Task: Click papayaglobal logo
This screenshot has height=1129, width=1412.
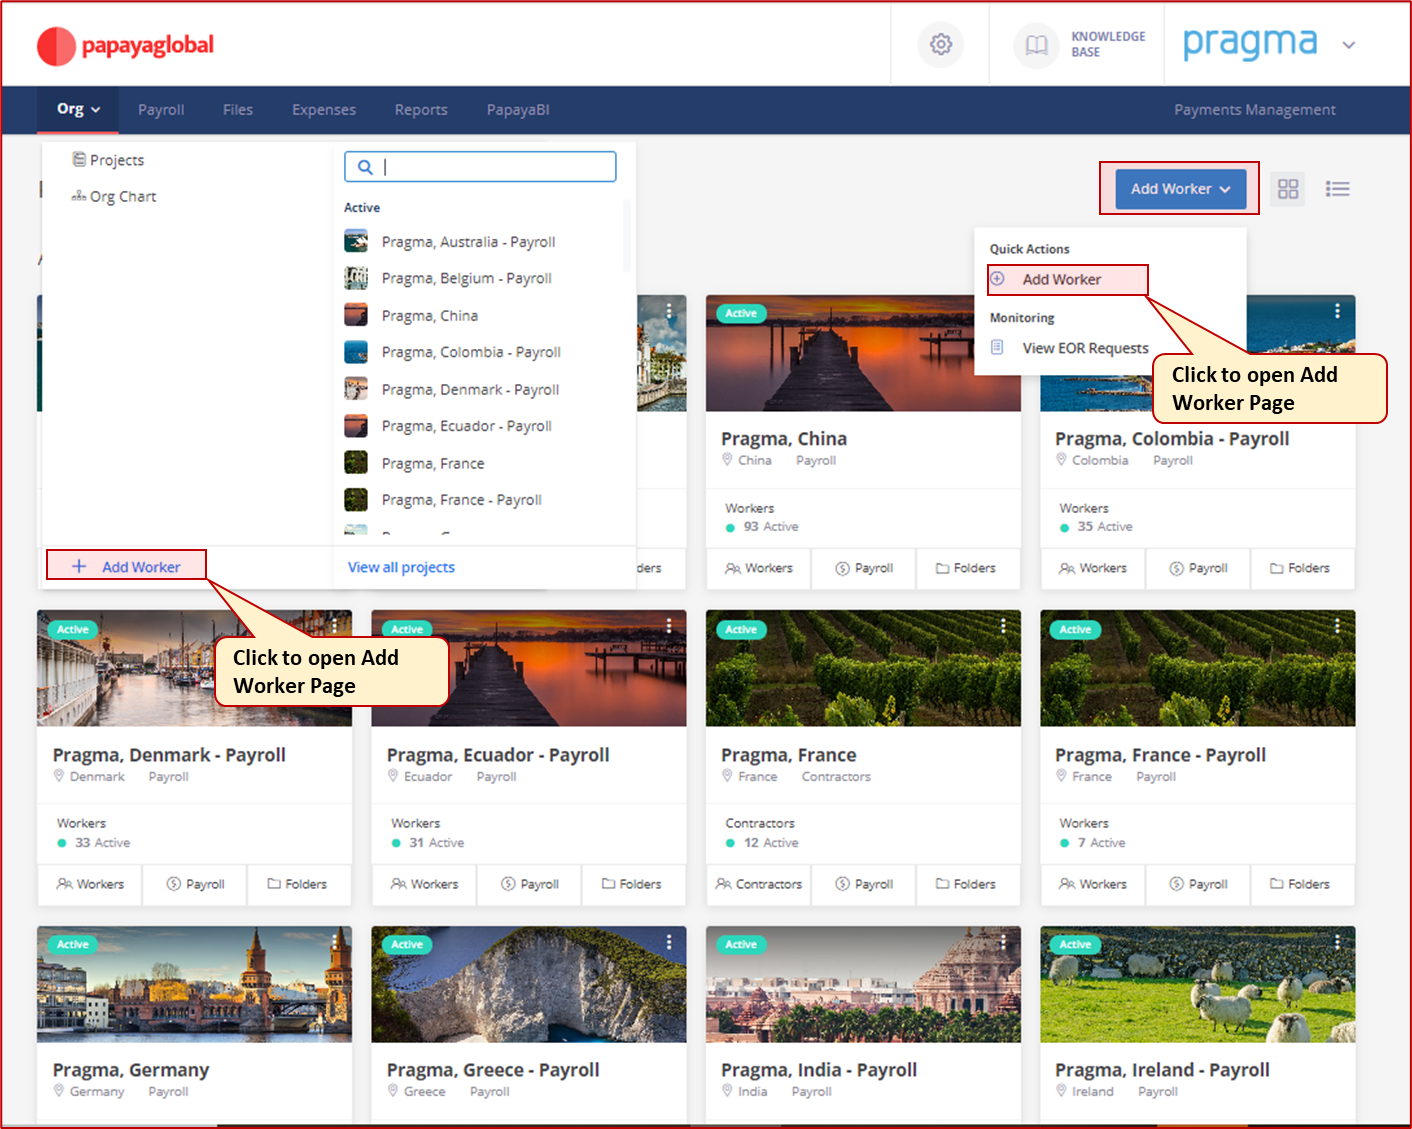Action: coord(126,46)
